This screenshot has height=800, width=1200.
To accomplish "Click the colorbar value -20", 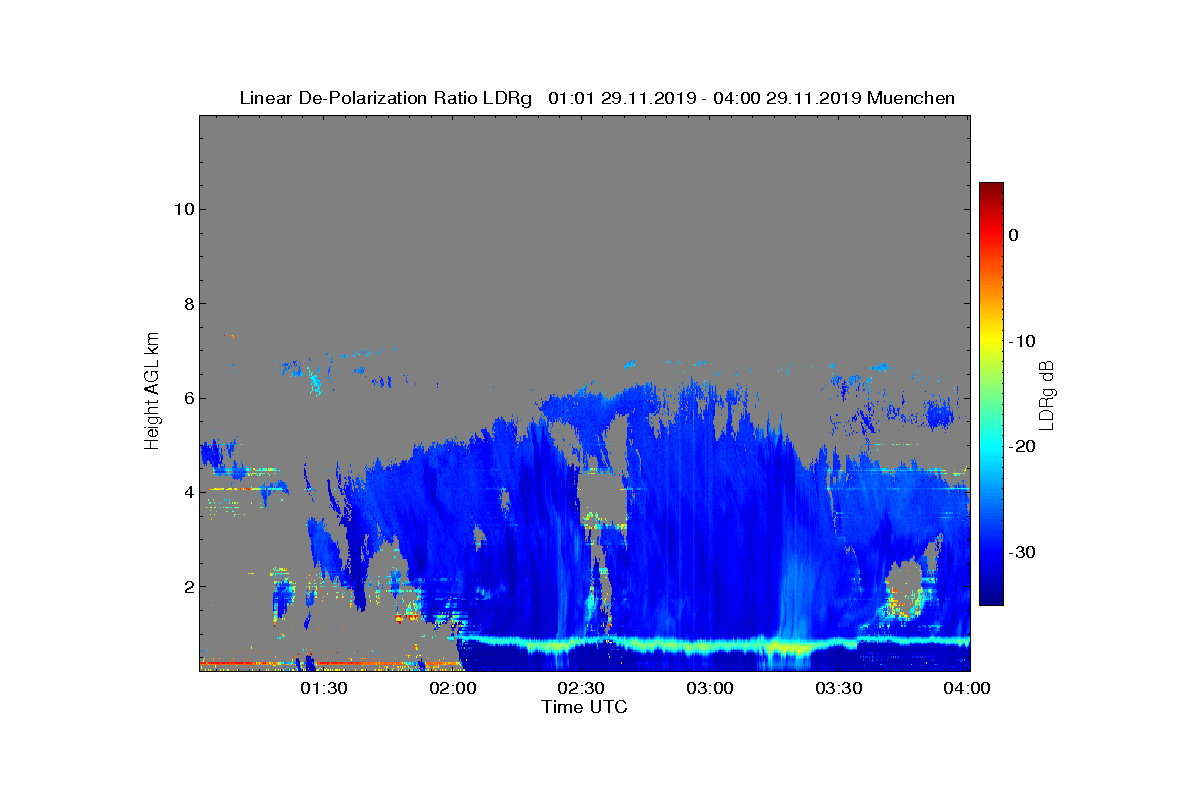I will pyautogui.click(x=1020, y=446).
